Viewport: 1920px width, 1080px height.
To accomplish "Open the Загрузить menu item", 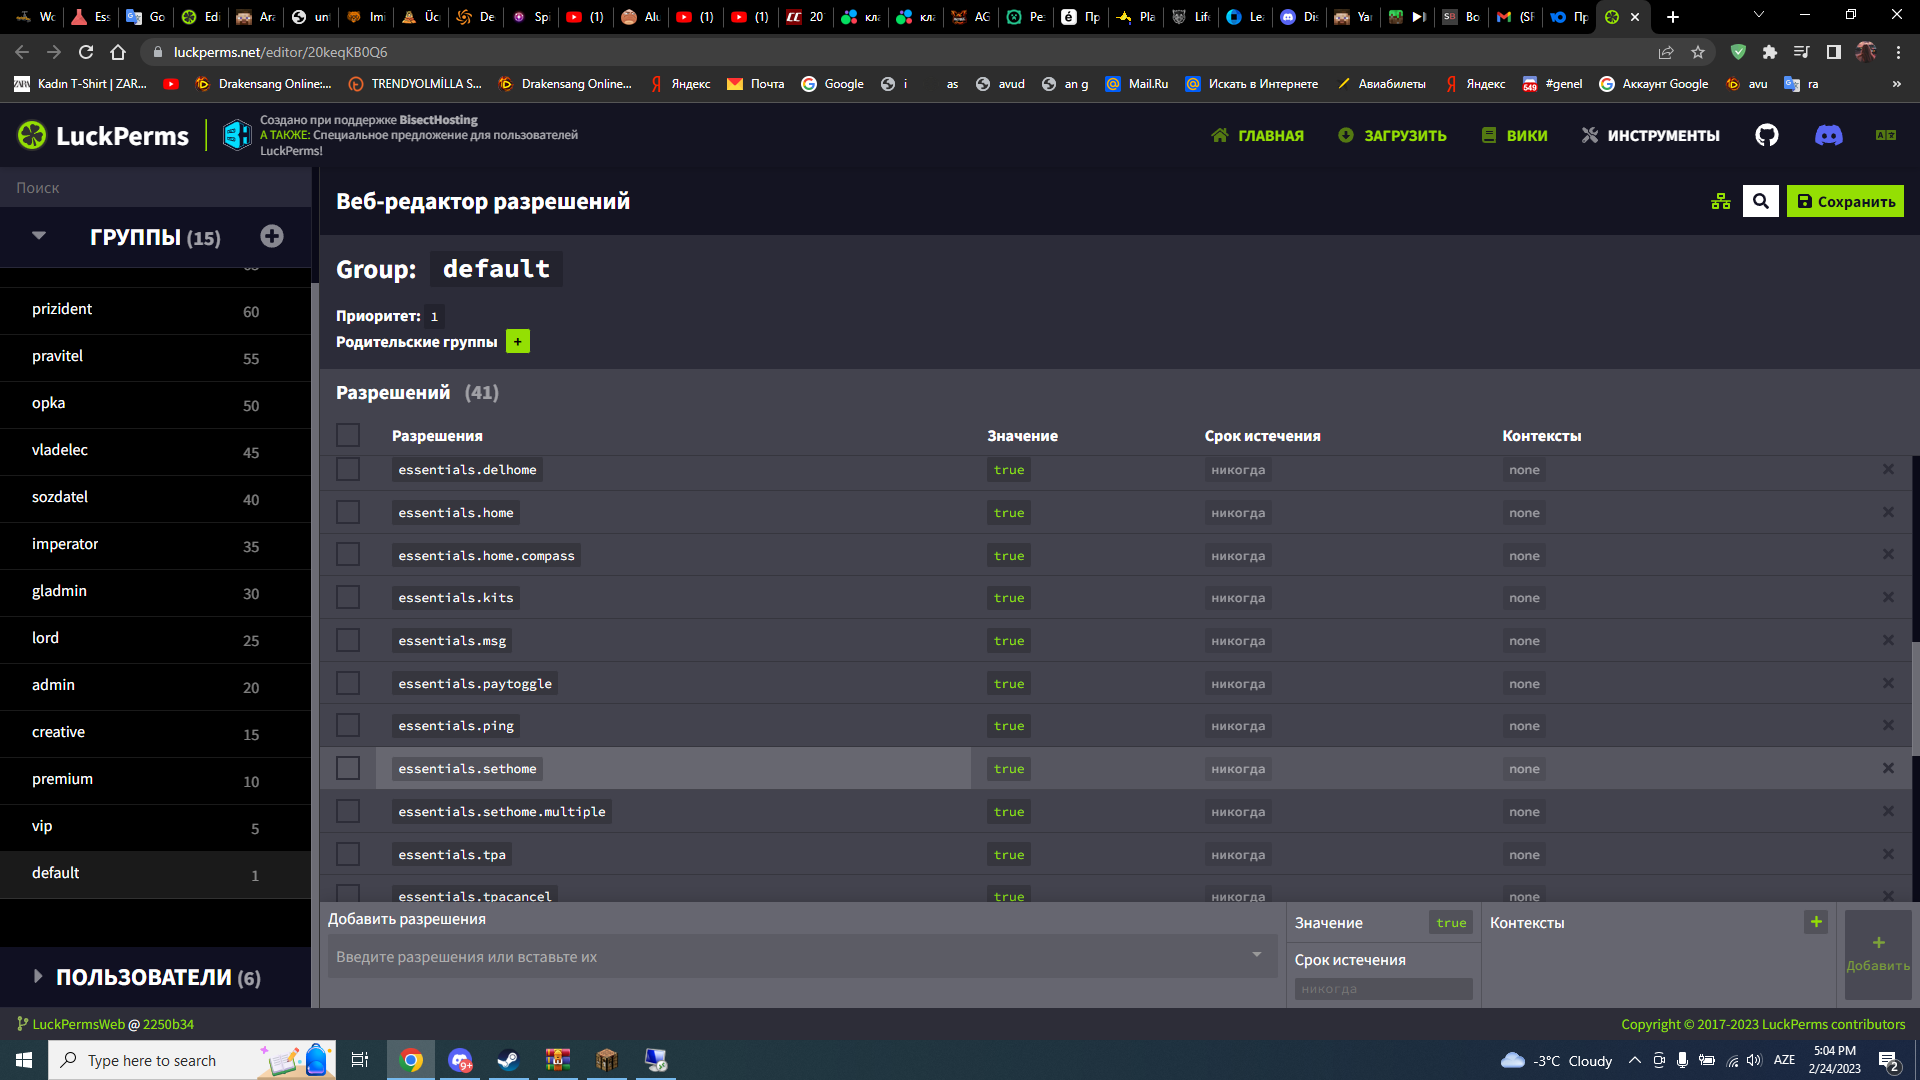I will coord(1392,135).
